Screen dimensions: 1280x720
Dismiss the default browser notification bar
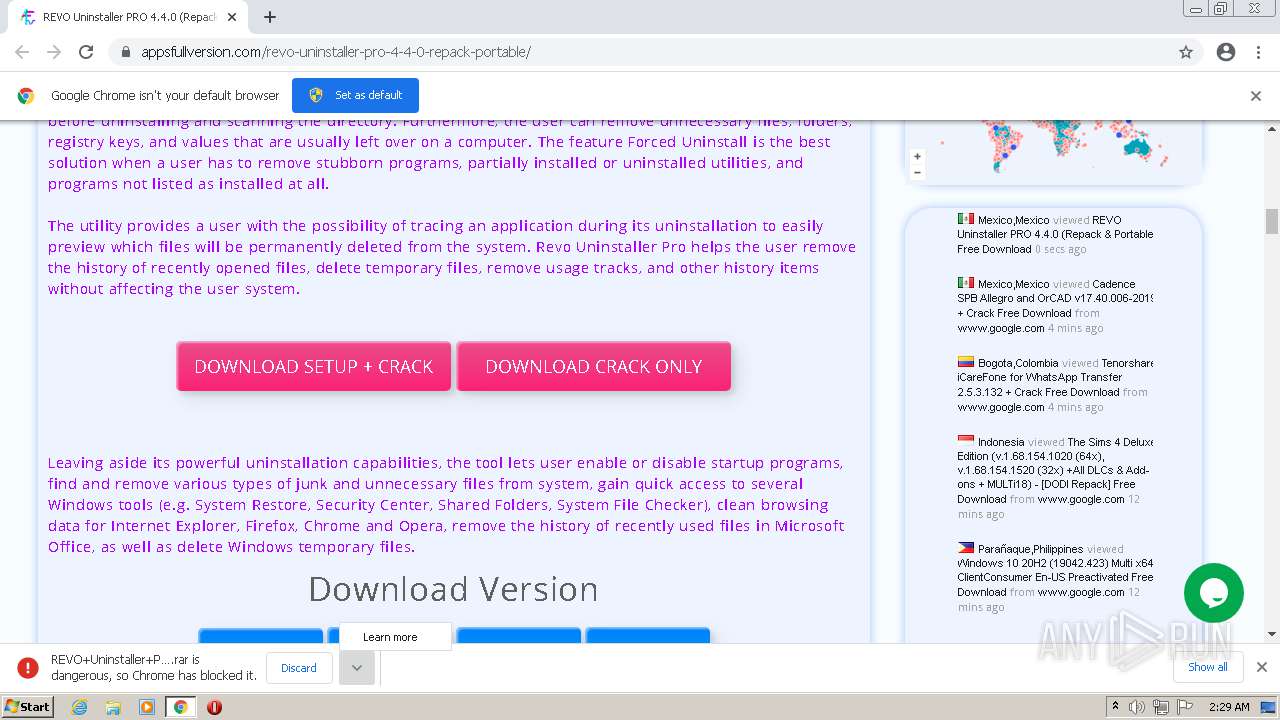pos(1256,96)
